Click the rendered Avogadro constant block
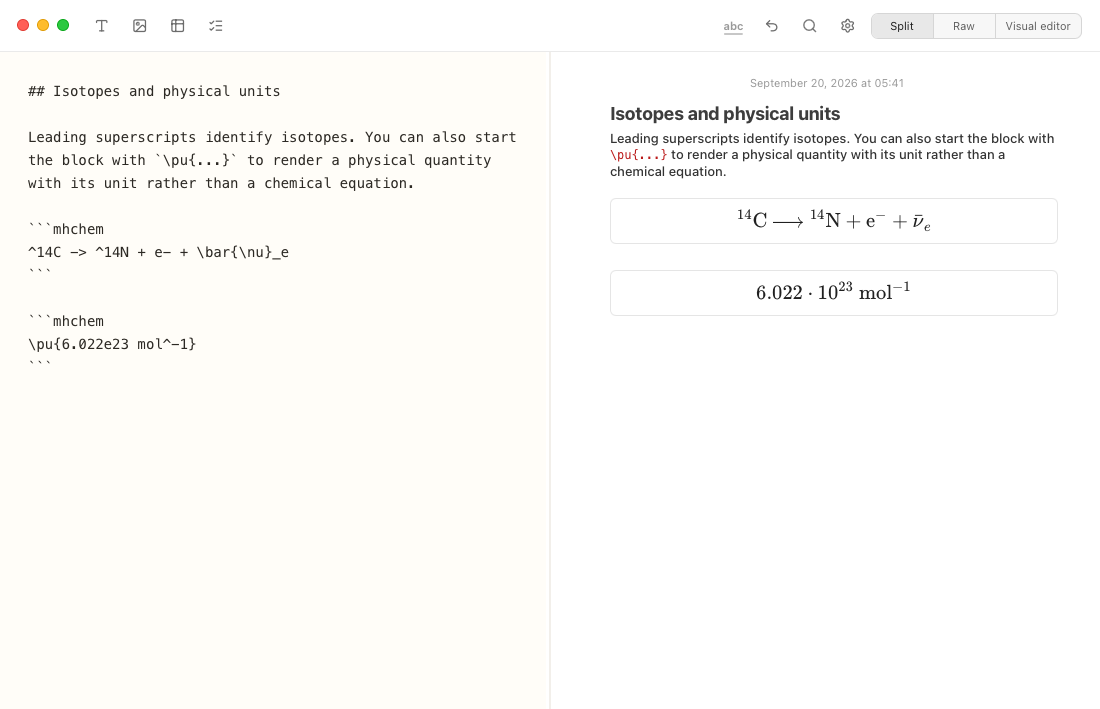Viewport: 1100px width, 709px height. (833, 293)
